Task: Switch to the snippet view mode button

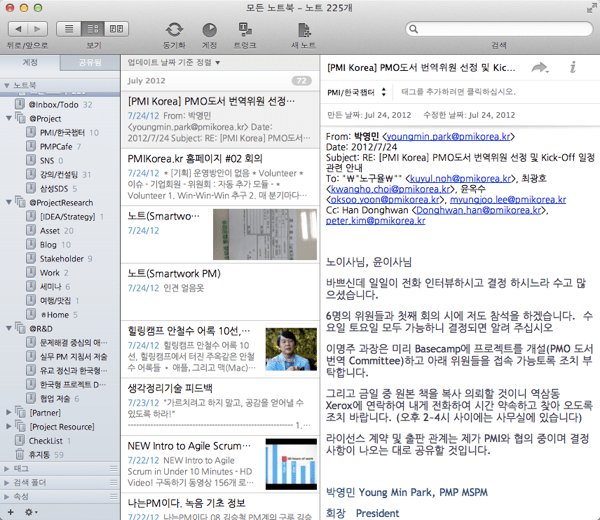Action: tap(93, 30)
